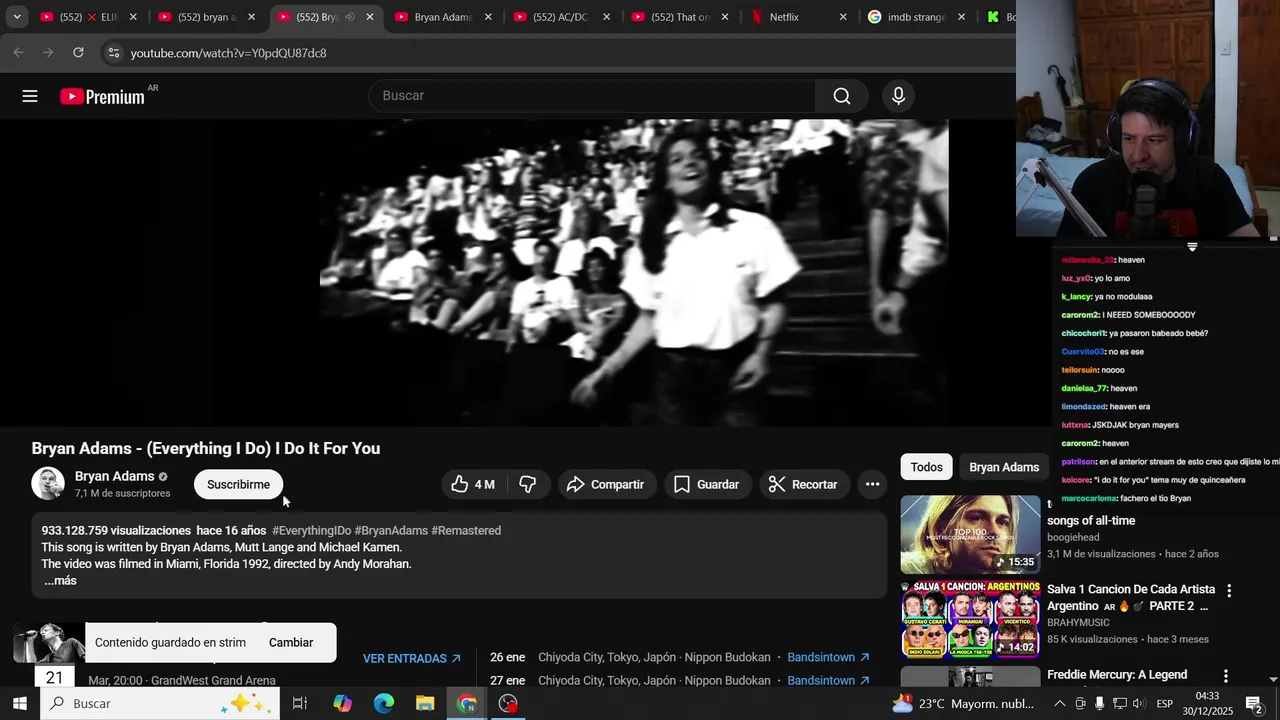Open the weather widget 23°C
The height and width of the screenshot is (720, 1280).
pos(962,703)
